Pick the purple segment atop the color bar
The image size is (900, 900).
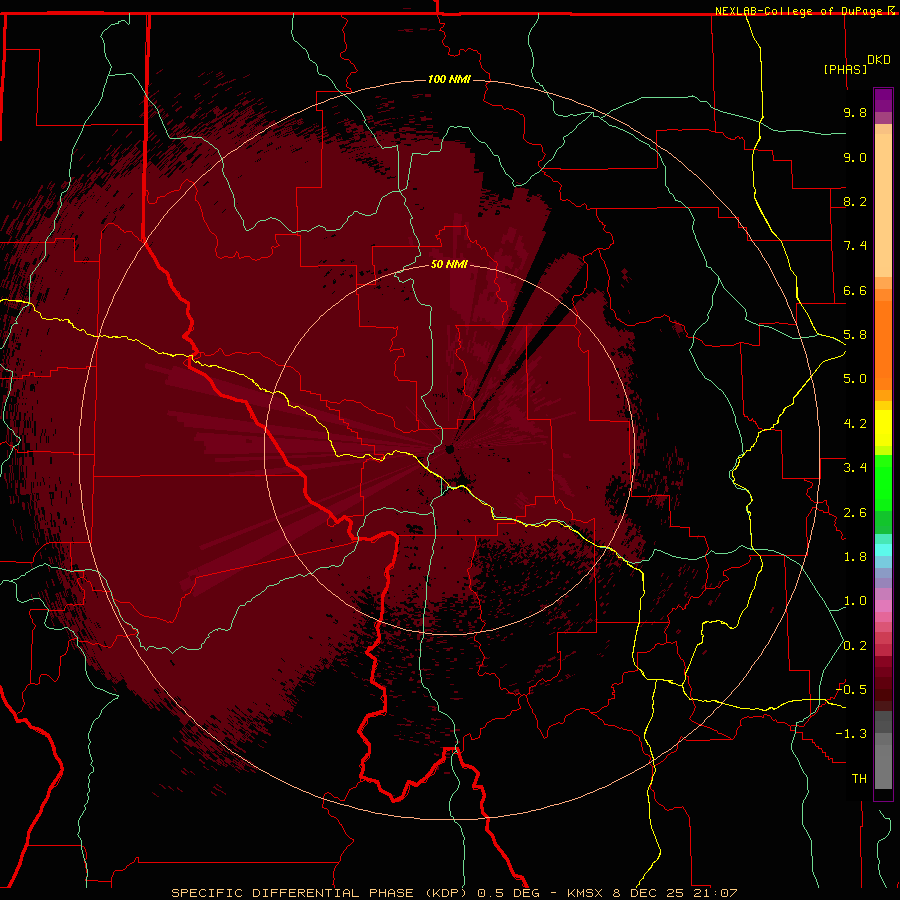[883, 100]
